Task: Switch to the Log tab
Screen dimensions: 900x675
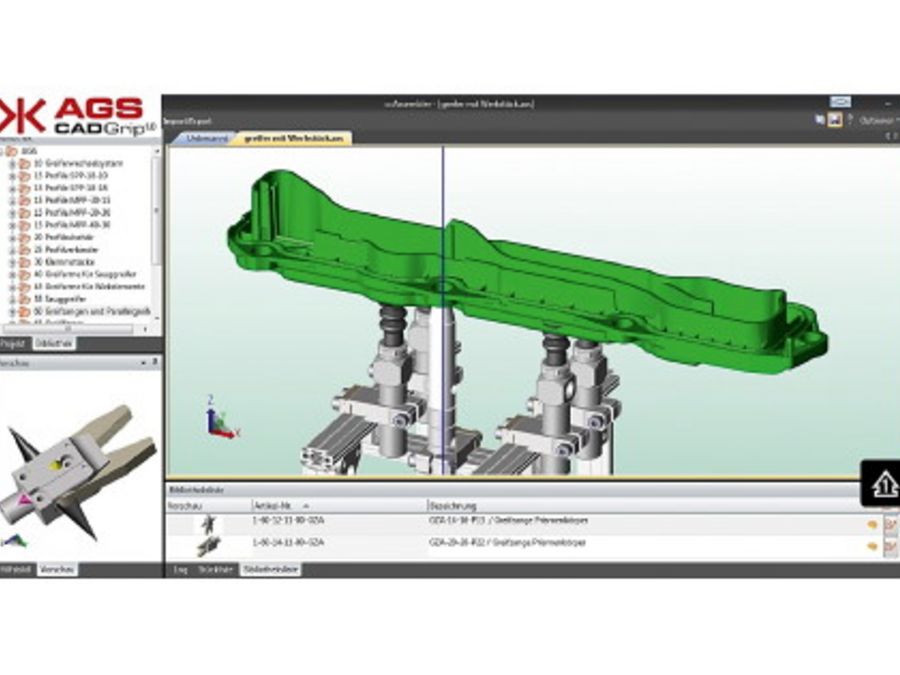Action: click(x=180, y=569)
